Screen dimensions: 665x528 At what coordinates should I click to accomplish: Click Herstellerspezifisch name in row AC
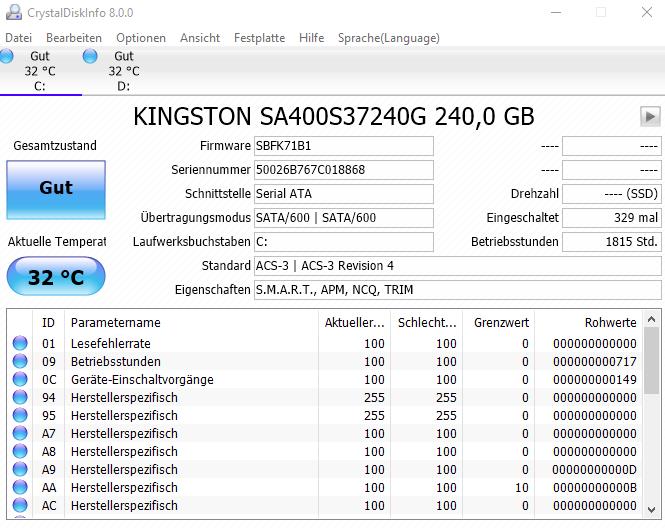124,506
